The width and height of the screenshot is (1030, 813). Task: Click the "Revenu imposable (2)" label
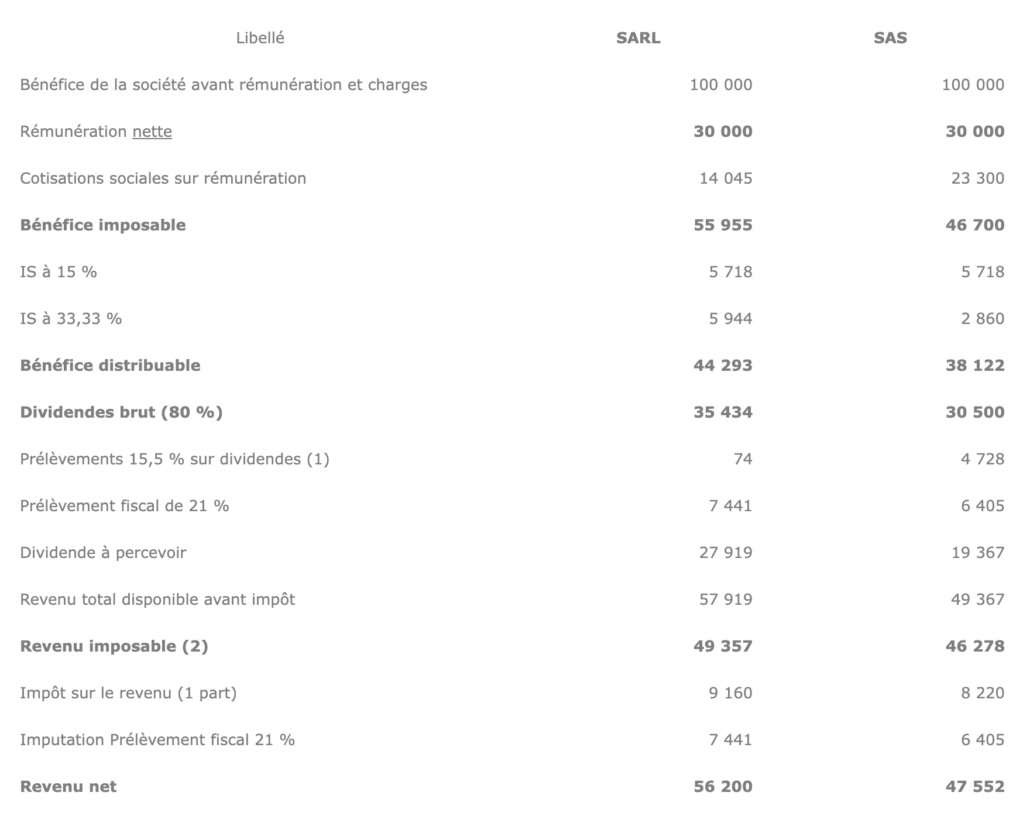(114, 647)
